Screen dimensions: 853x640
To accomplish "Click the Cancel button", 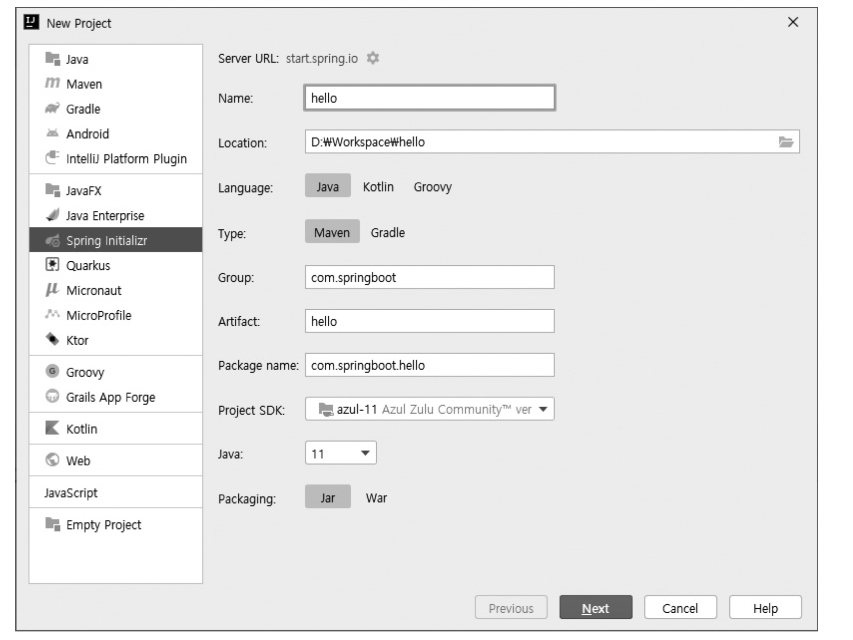I will (x=680, y=607).
